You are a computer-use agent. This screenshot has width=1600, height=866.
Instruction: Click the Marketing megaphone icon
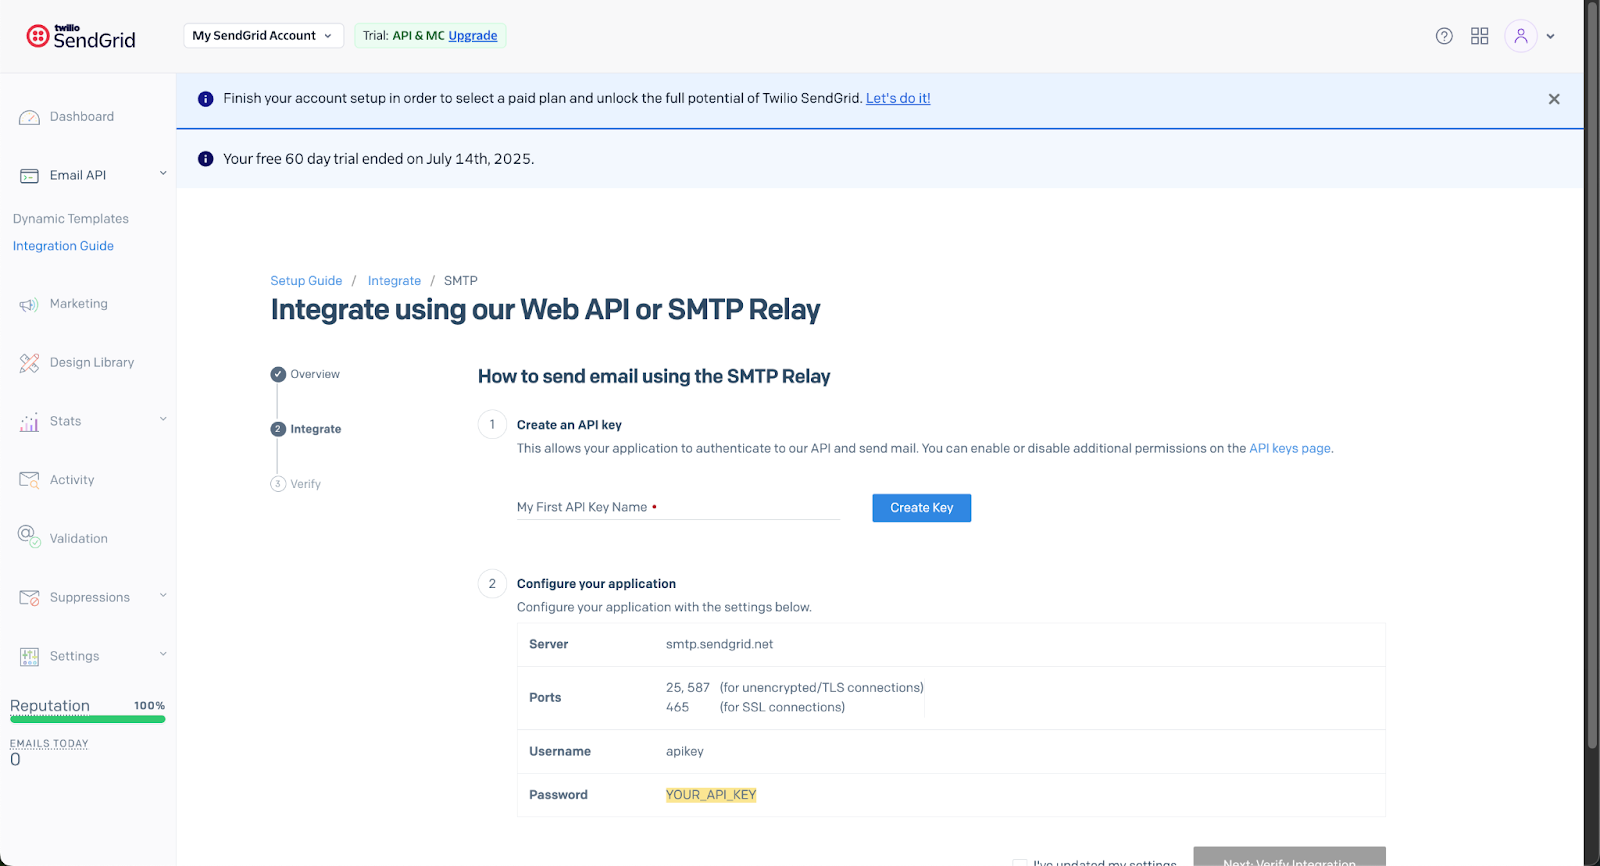point(29,304)
